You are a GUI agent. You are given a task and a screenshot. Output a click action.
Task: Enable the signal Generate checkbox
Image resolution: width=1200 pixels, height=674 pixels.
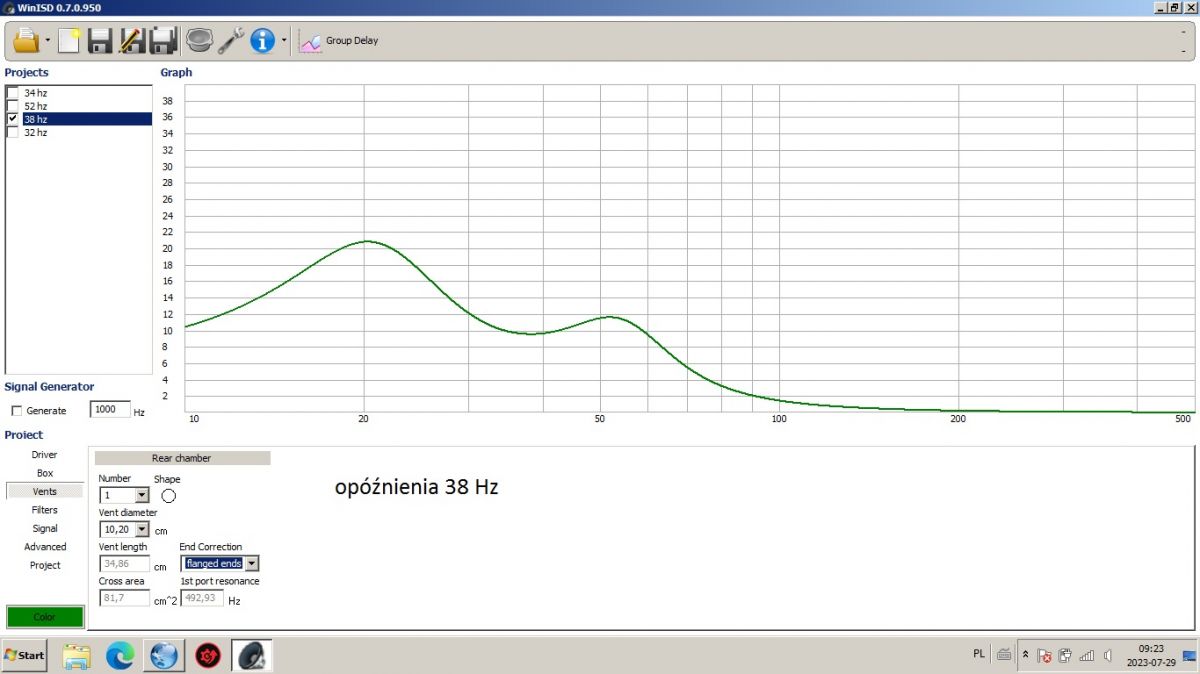(16, 411)
